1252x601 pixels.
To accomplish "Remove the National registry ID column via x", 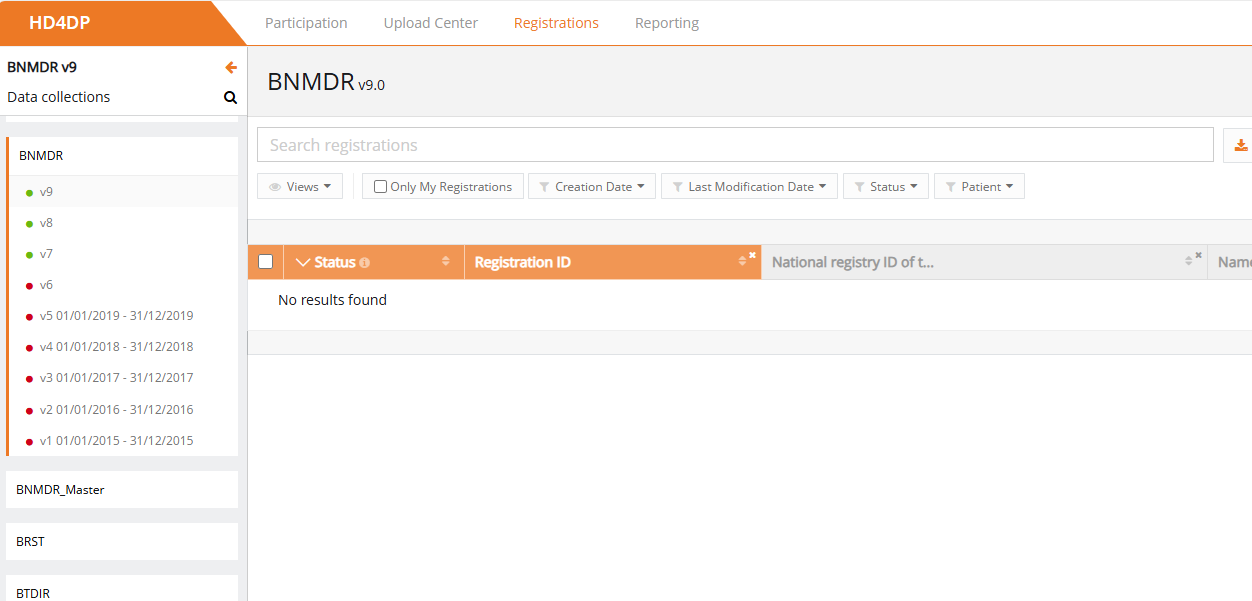I will tap(1199, 256).
